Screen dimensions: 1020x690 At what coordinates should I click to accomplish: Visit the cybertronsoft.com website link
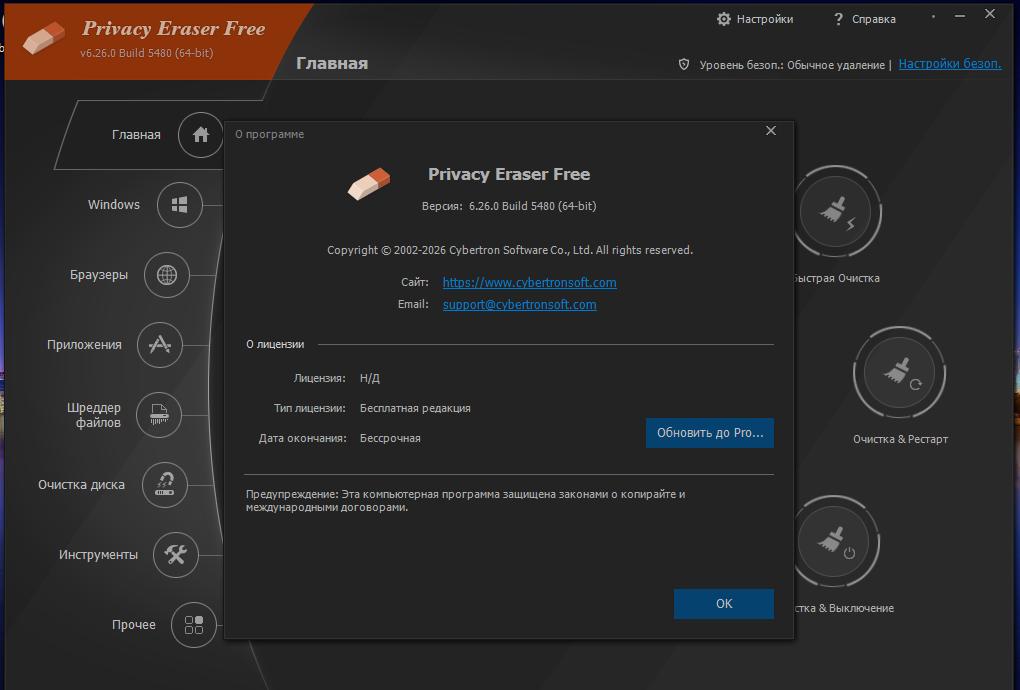click(x=529, y=283)
